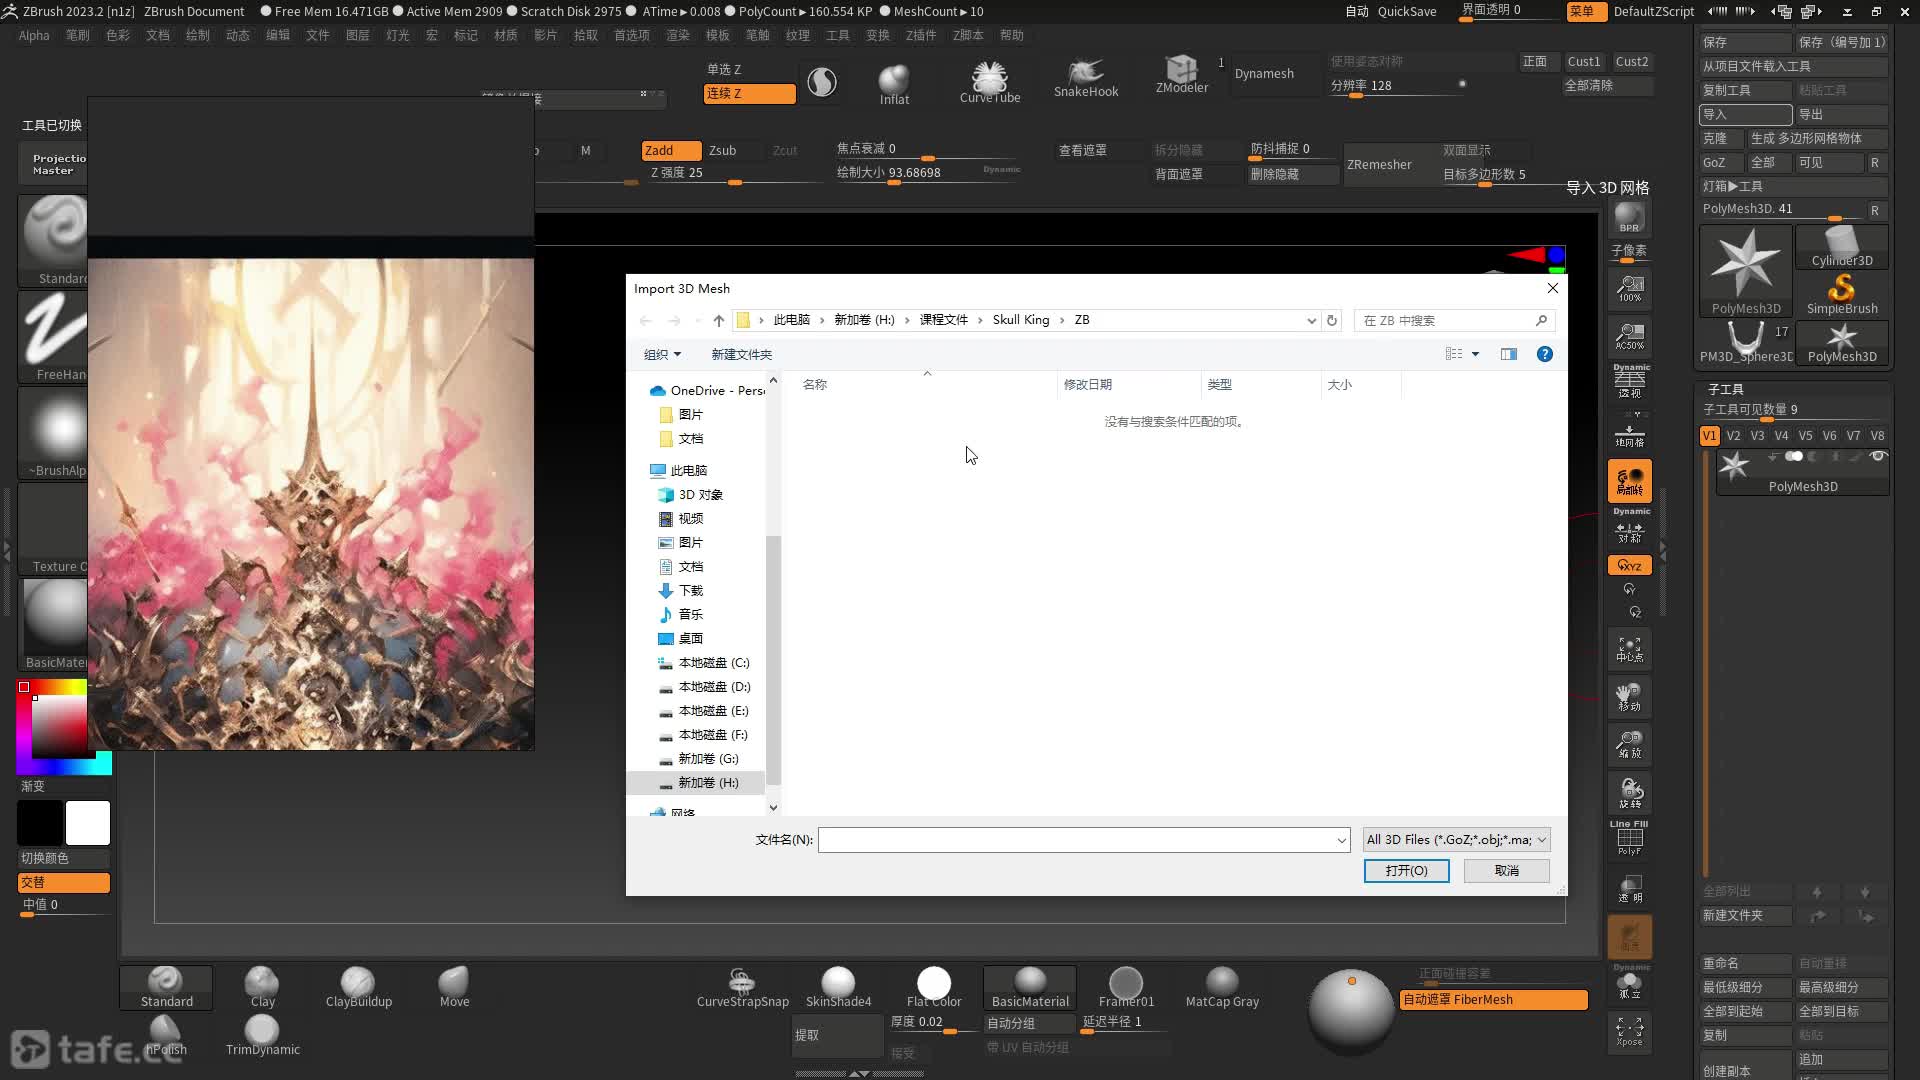Choose the MatCap Gray material
The height and width of the screenshot is (1080, 1920).
tap(1222, 987)
